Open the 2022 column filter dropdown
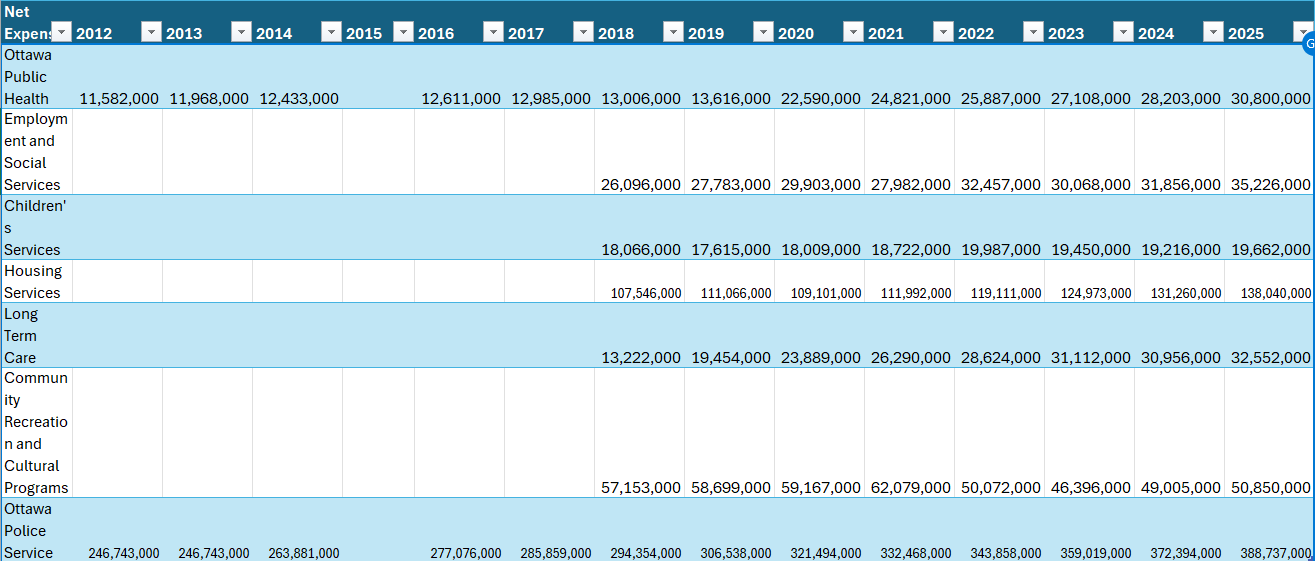Screen dimensions: 1315x561 click(1033, 33)
